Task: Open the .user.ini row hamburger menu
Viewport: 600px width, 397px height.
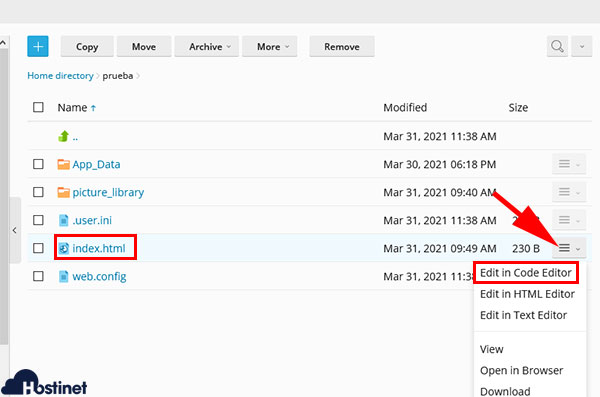Action: 569,220
